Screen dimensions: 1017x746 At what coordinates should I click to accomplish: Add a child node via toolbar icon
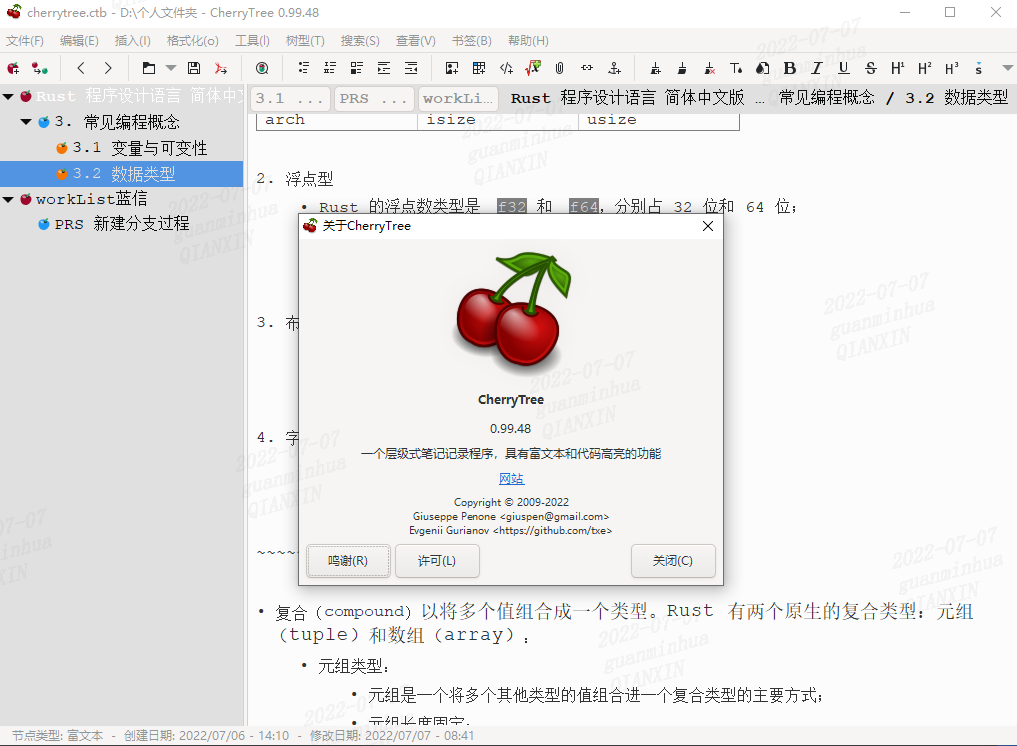click(x=40, y=68)
